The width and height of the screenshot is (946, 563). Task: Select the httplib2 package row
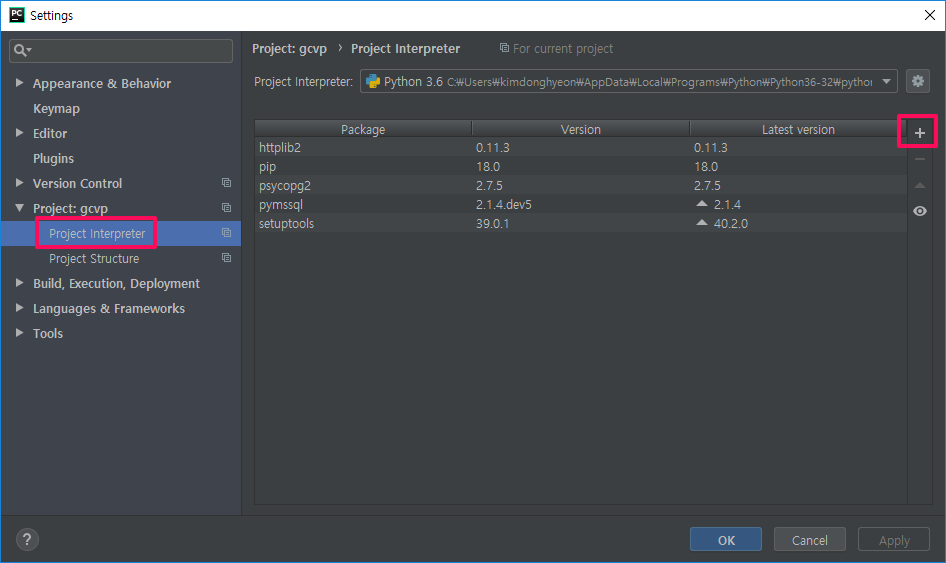pyautogui.click(x=580, y=147)
